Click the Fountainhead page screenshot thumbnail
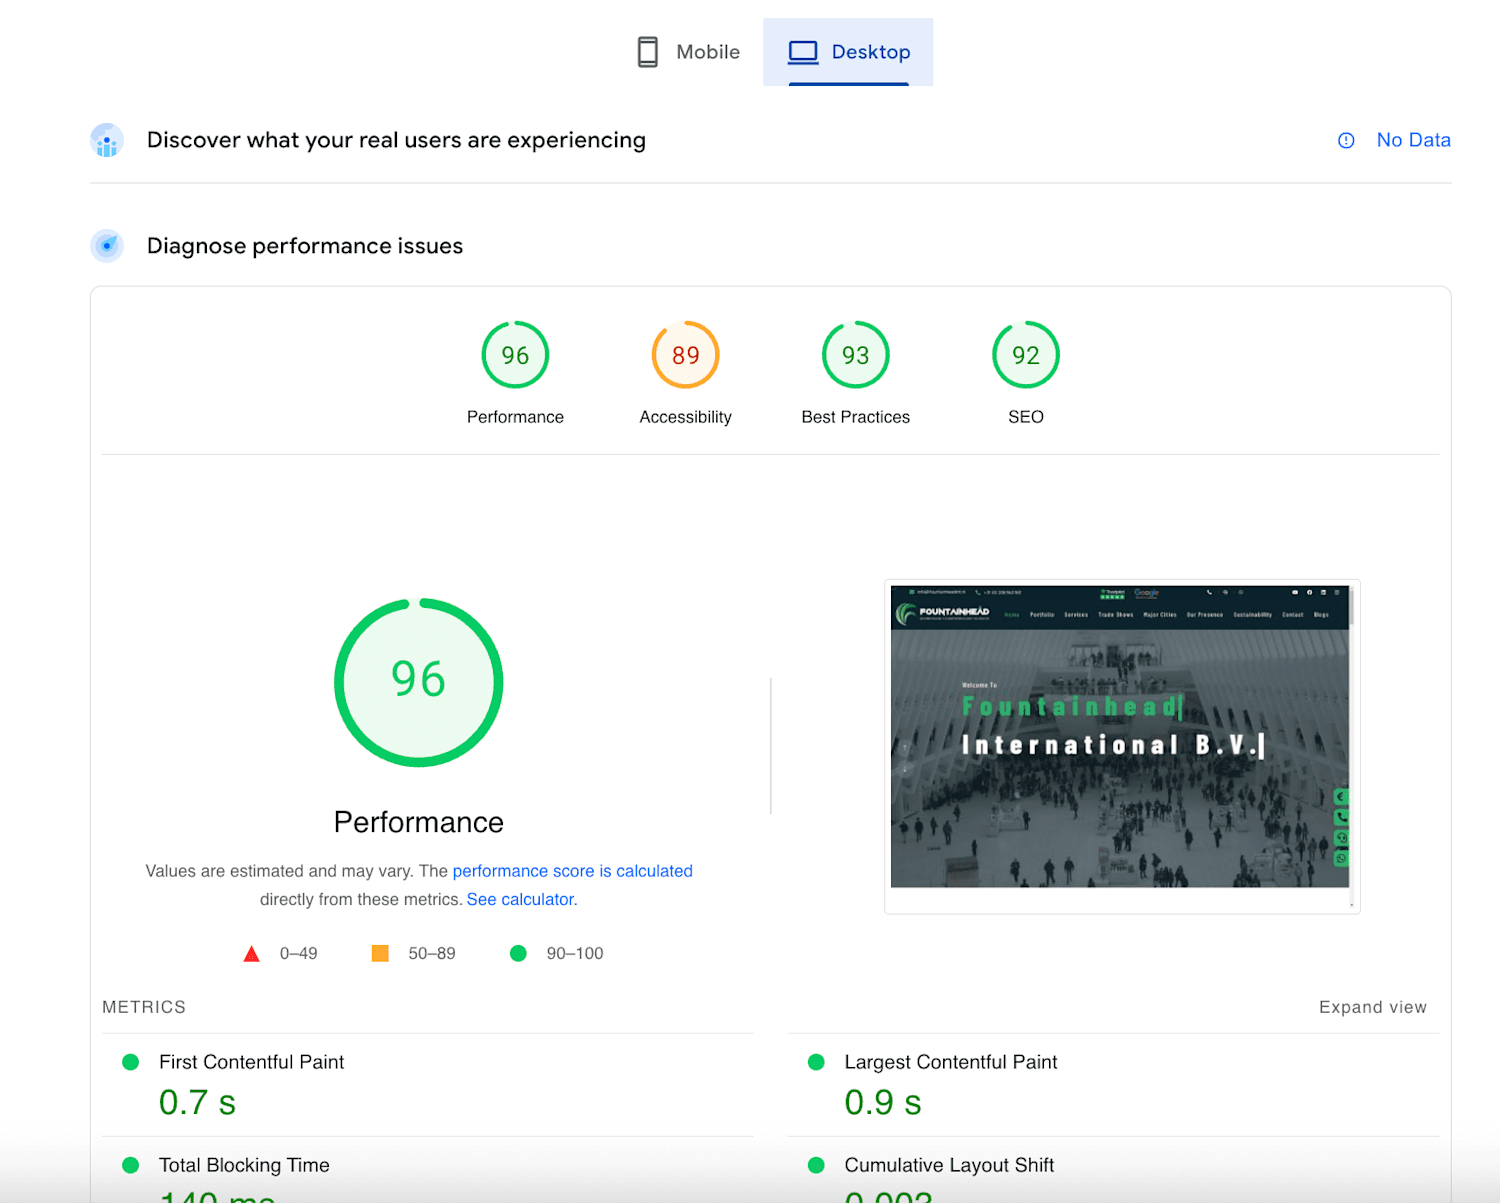 (x=1122, y=746)
